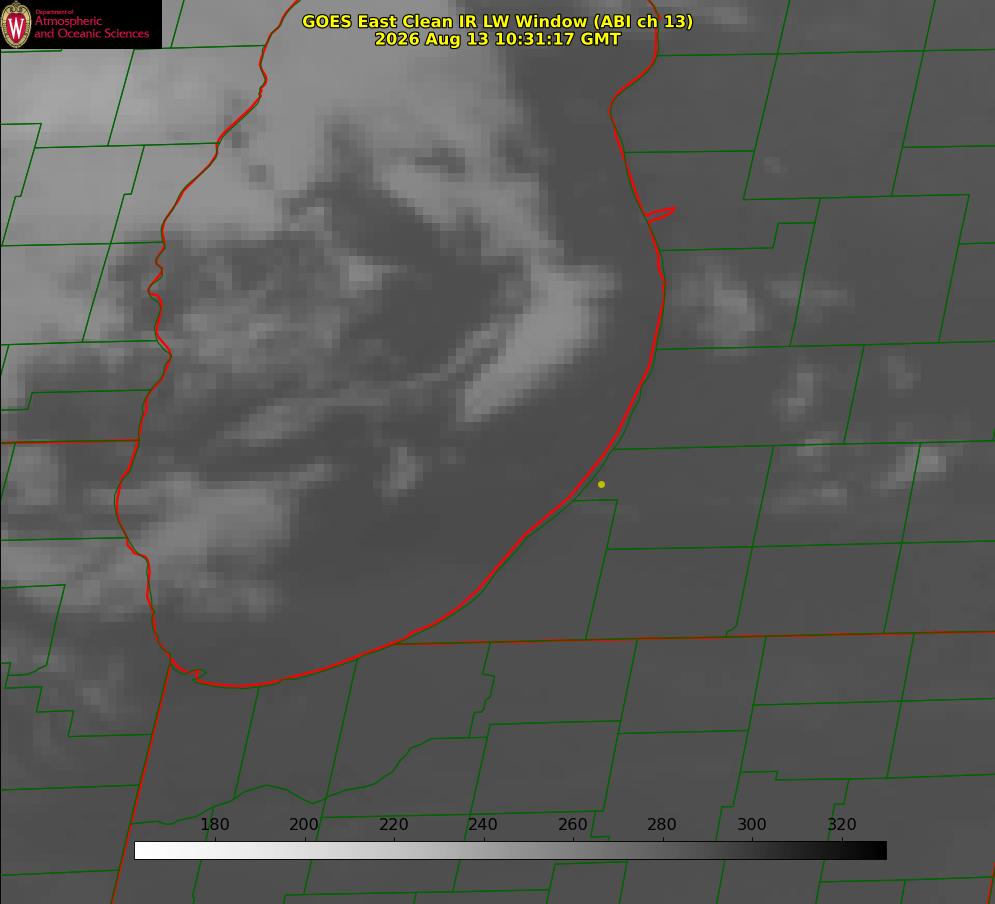Viewport: 995px width, 904px height.
Task: Click the 280 colorbar tick label
Action: [662, 824]
